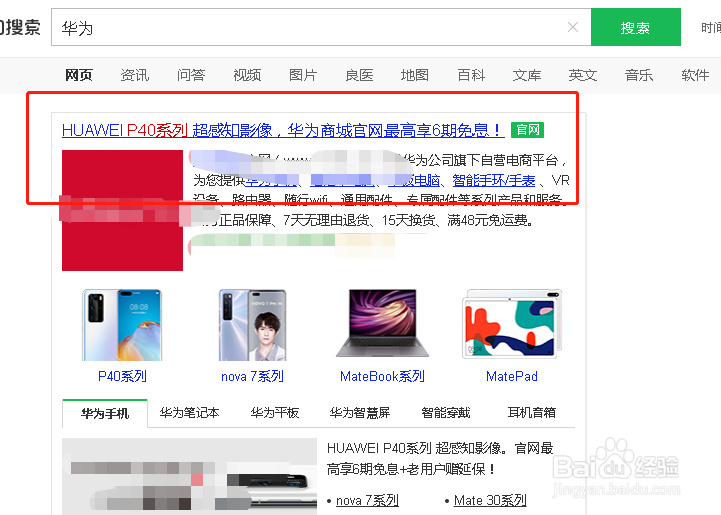
Task: Switch to the 良医 tab
Action: pyautogui.click(x=359, y=75)
